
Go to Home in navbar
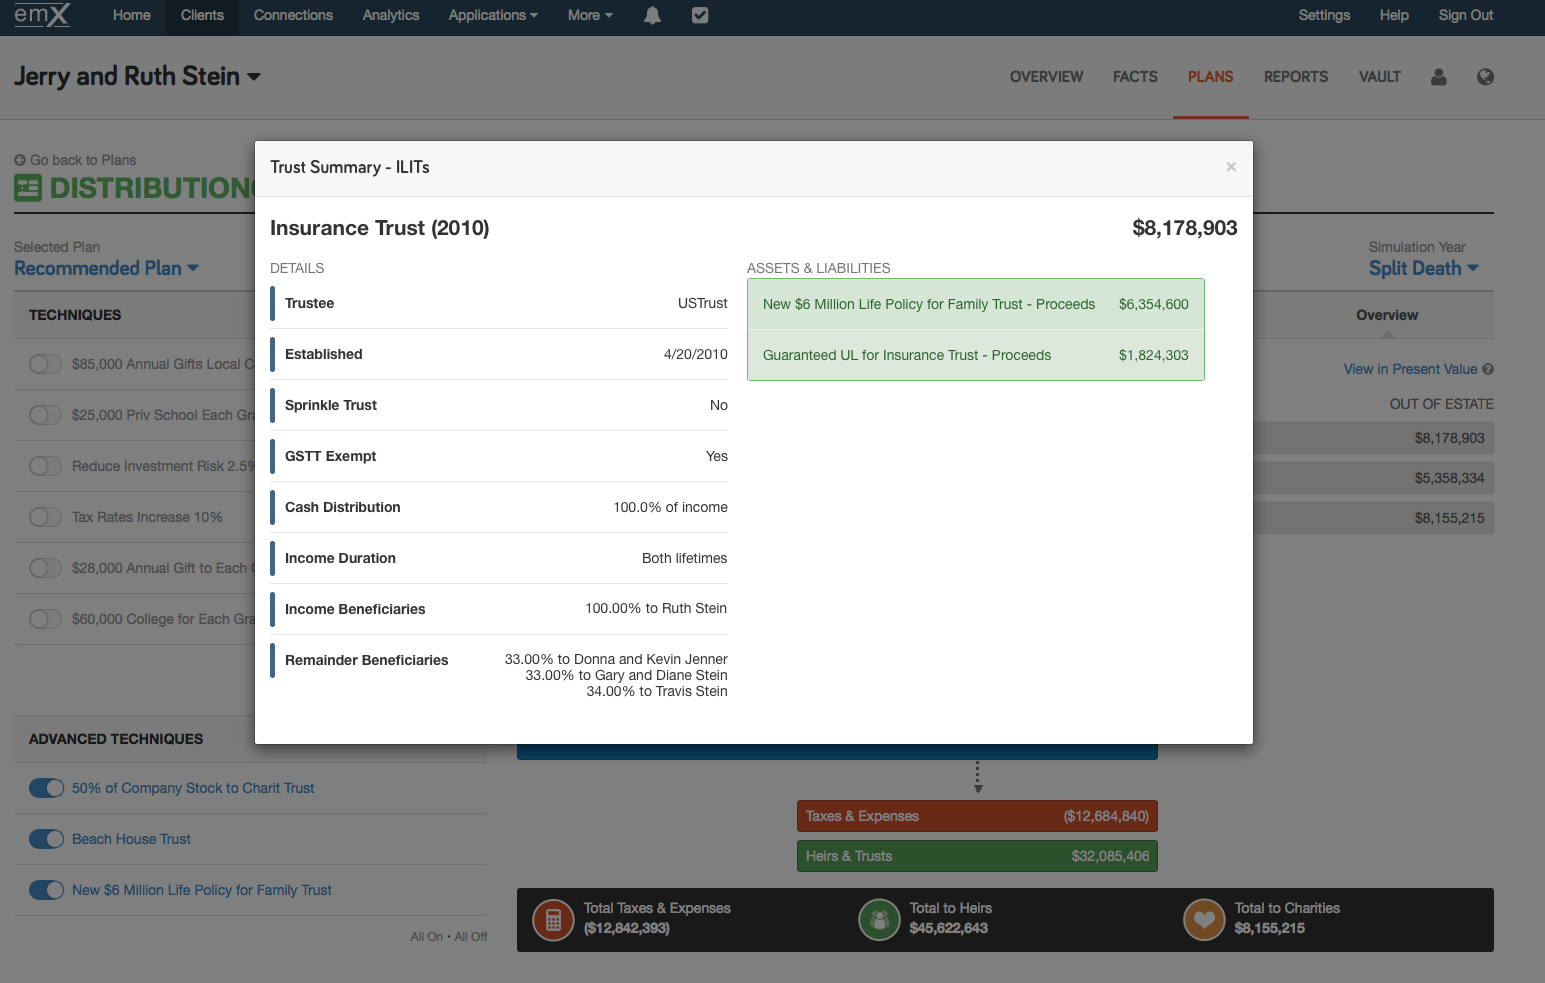131,15
